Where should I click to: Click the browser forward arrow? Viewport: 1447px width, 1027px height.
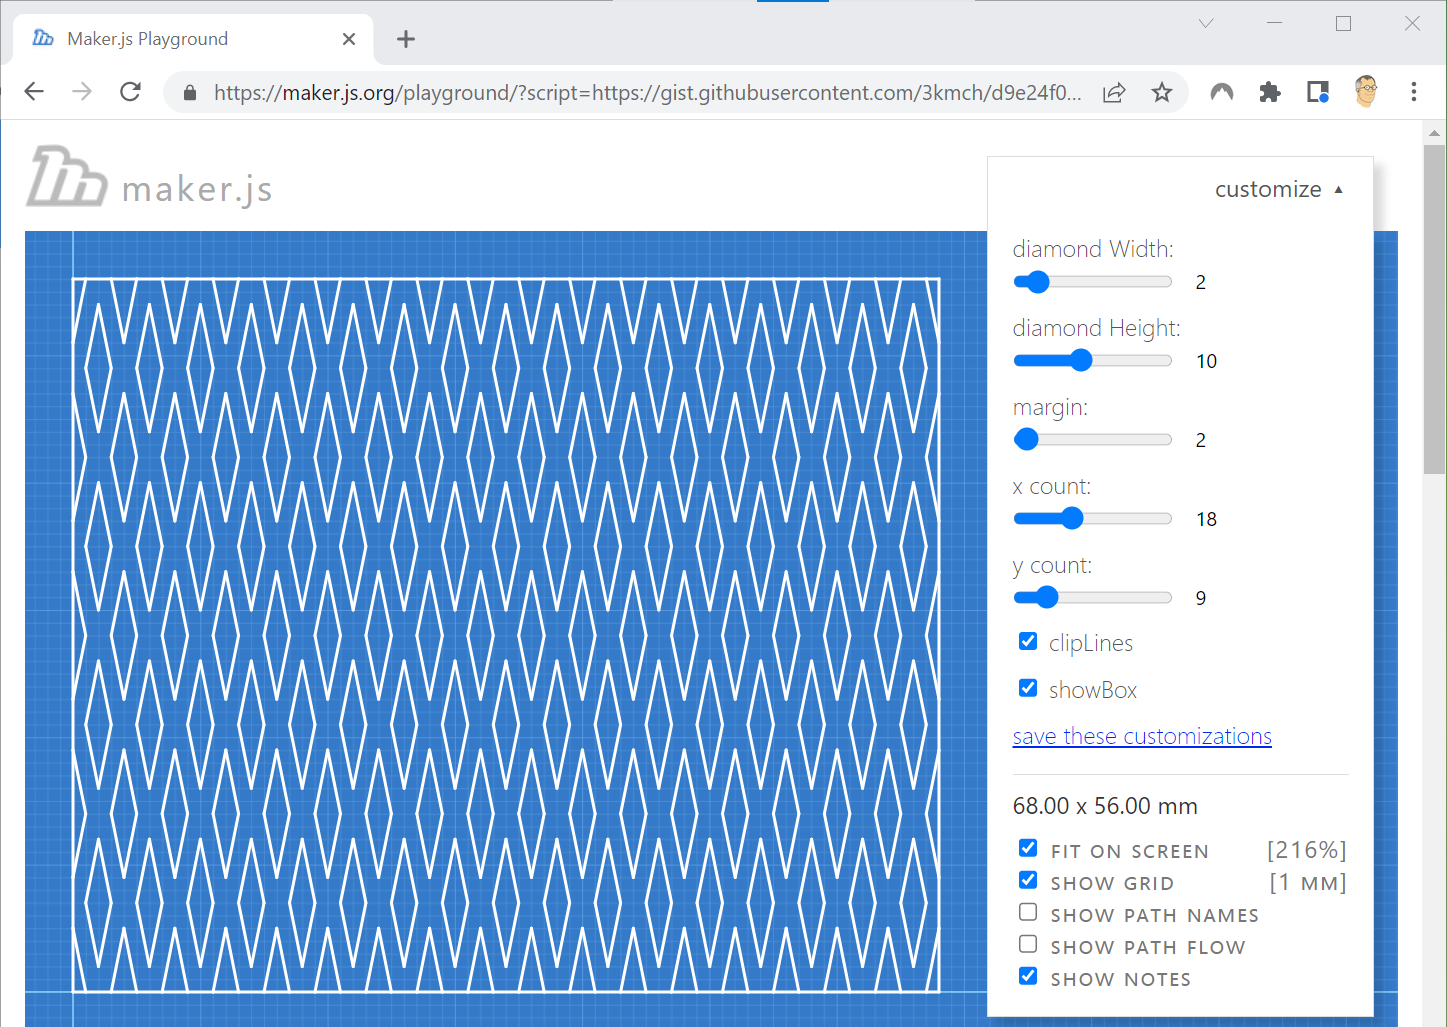(x=82, y=92)
